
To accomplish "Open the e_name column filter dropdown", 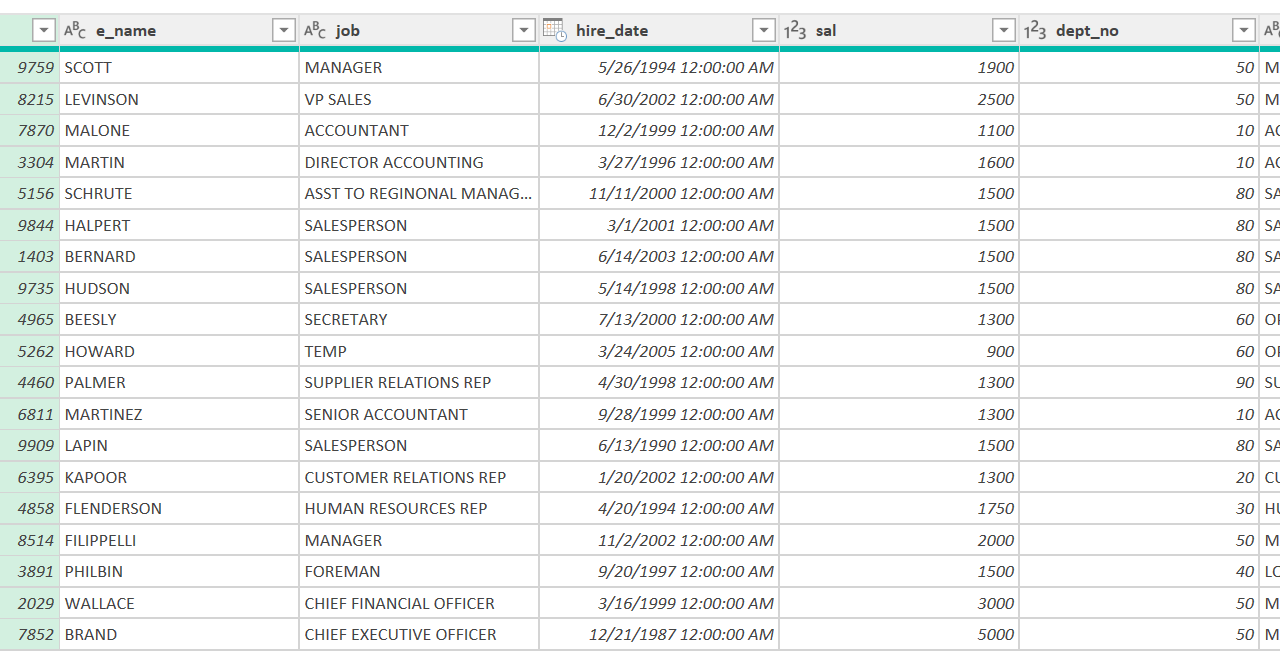I will [x=284, y=31].
